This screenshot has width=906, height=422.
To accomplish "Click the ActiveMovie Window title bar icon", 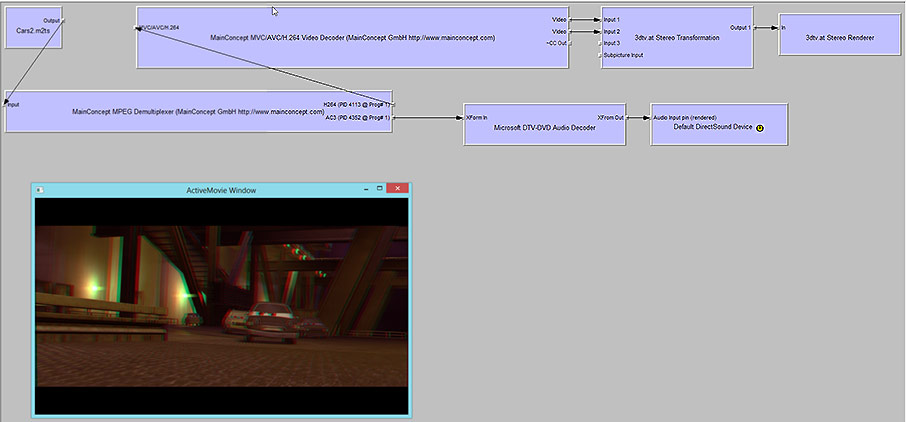I will (x=40, y=190).
